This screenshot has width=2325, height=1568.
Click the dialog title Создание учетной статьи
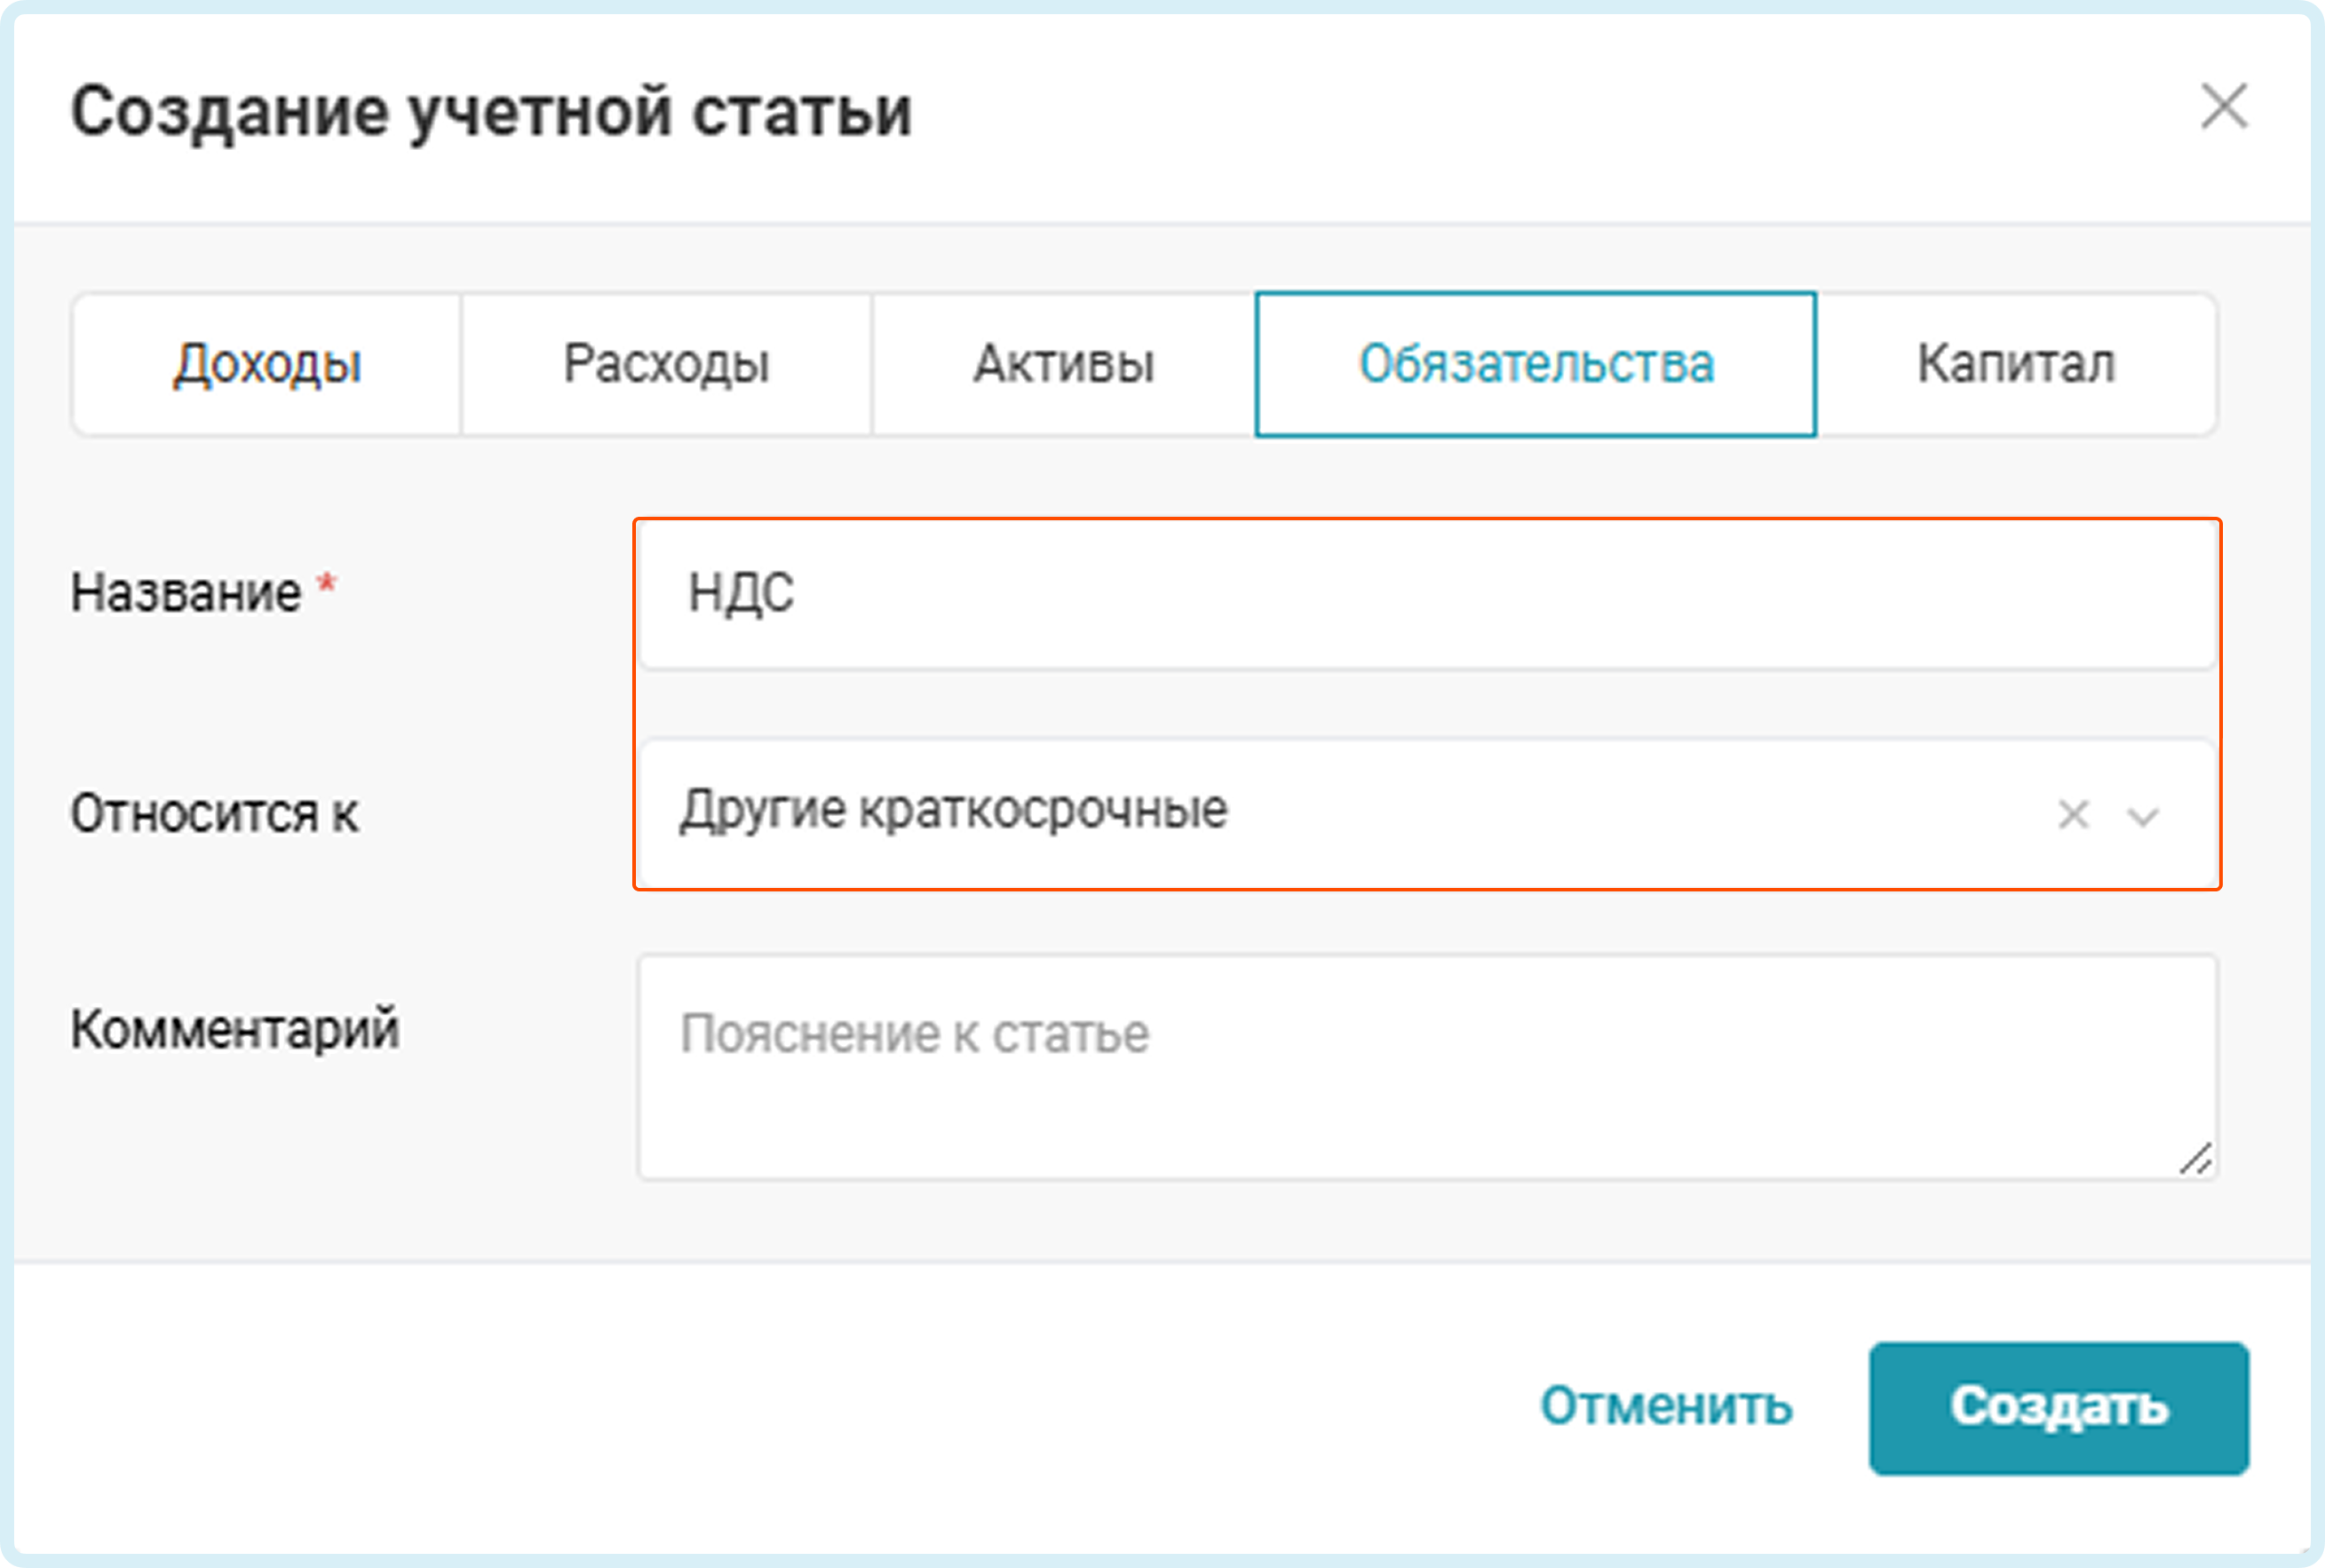click(491, 112)
